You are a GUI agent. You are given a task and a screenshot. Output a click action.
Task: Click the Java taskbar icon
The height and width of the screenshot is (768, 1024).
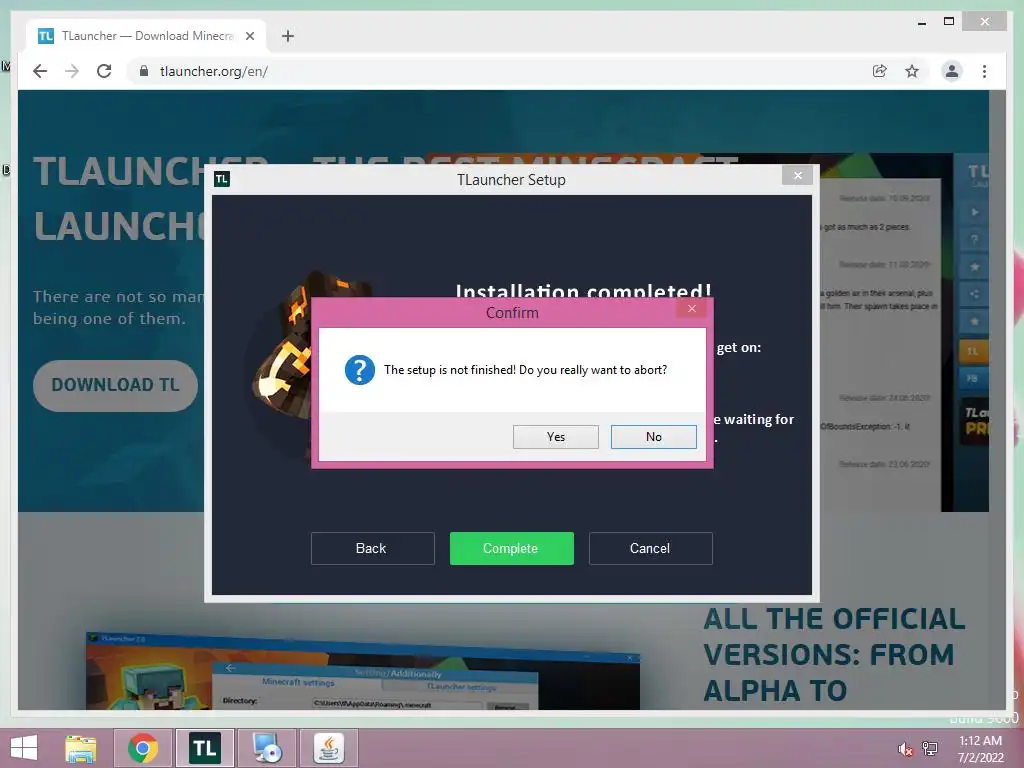click(328, 748)
